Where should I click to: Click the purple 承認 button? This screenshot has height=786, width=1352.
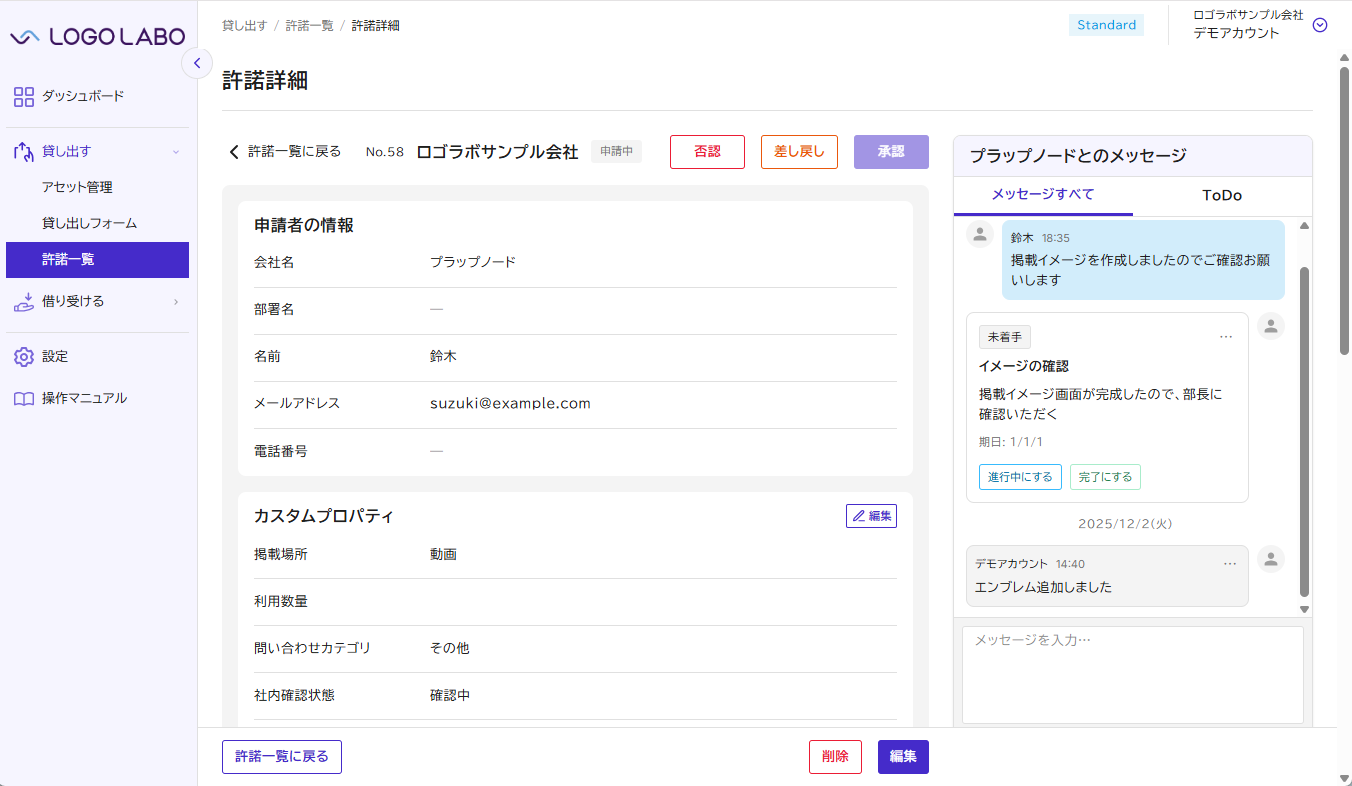891,152
